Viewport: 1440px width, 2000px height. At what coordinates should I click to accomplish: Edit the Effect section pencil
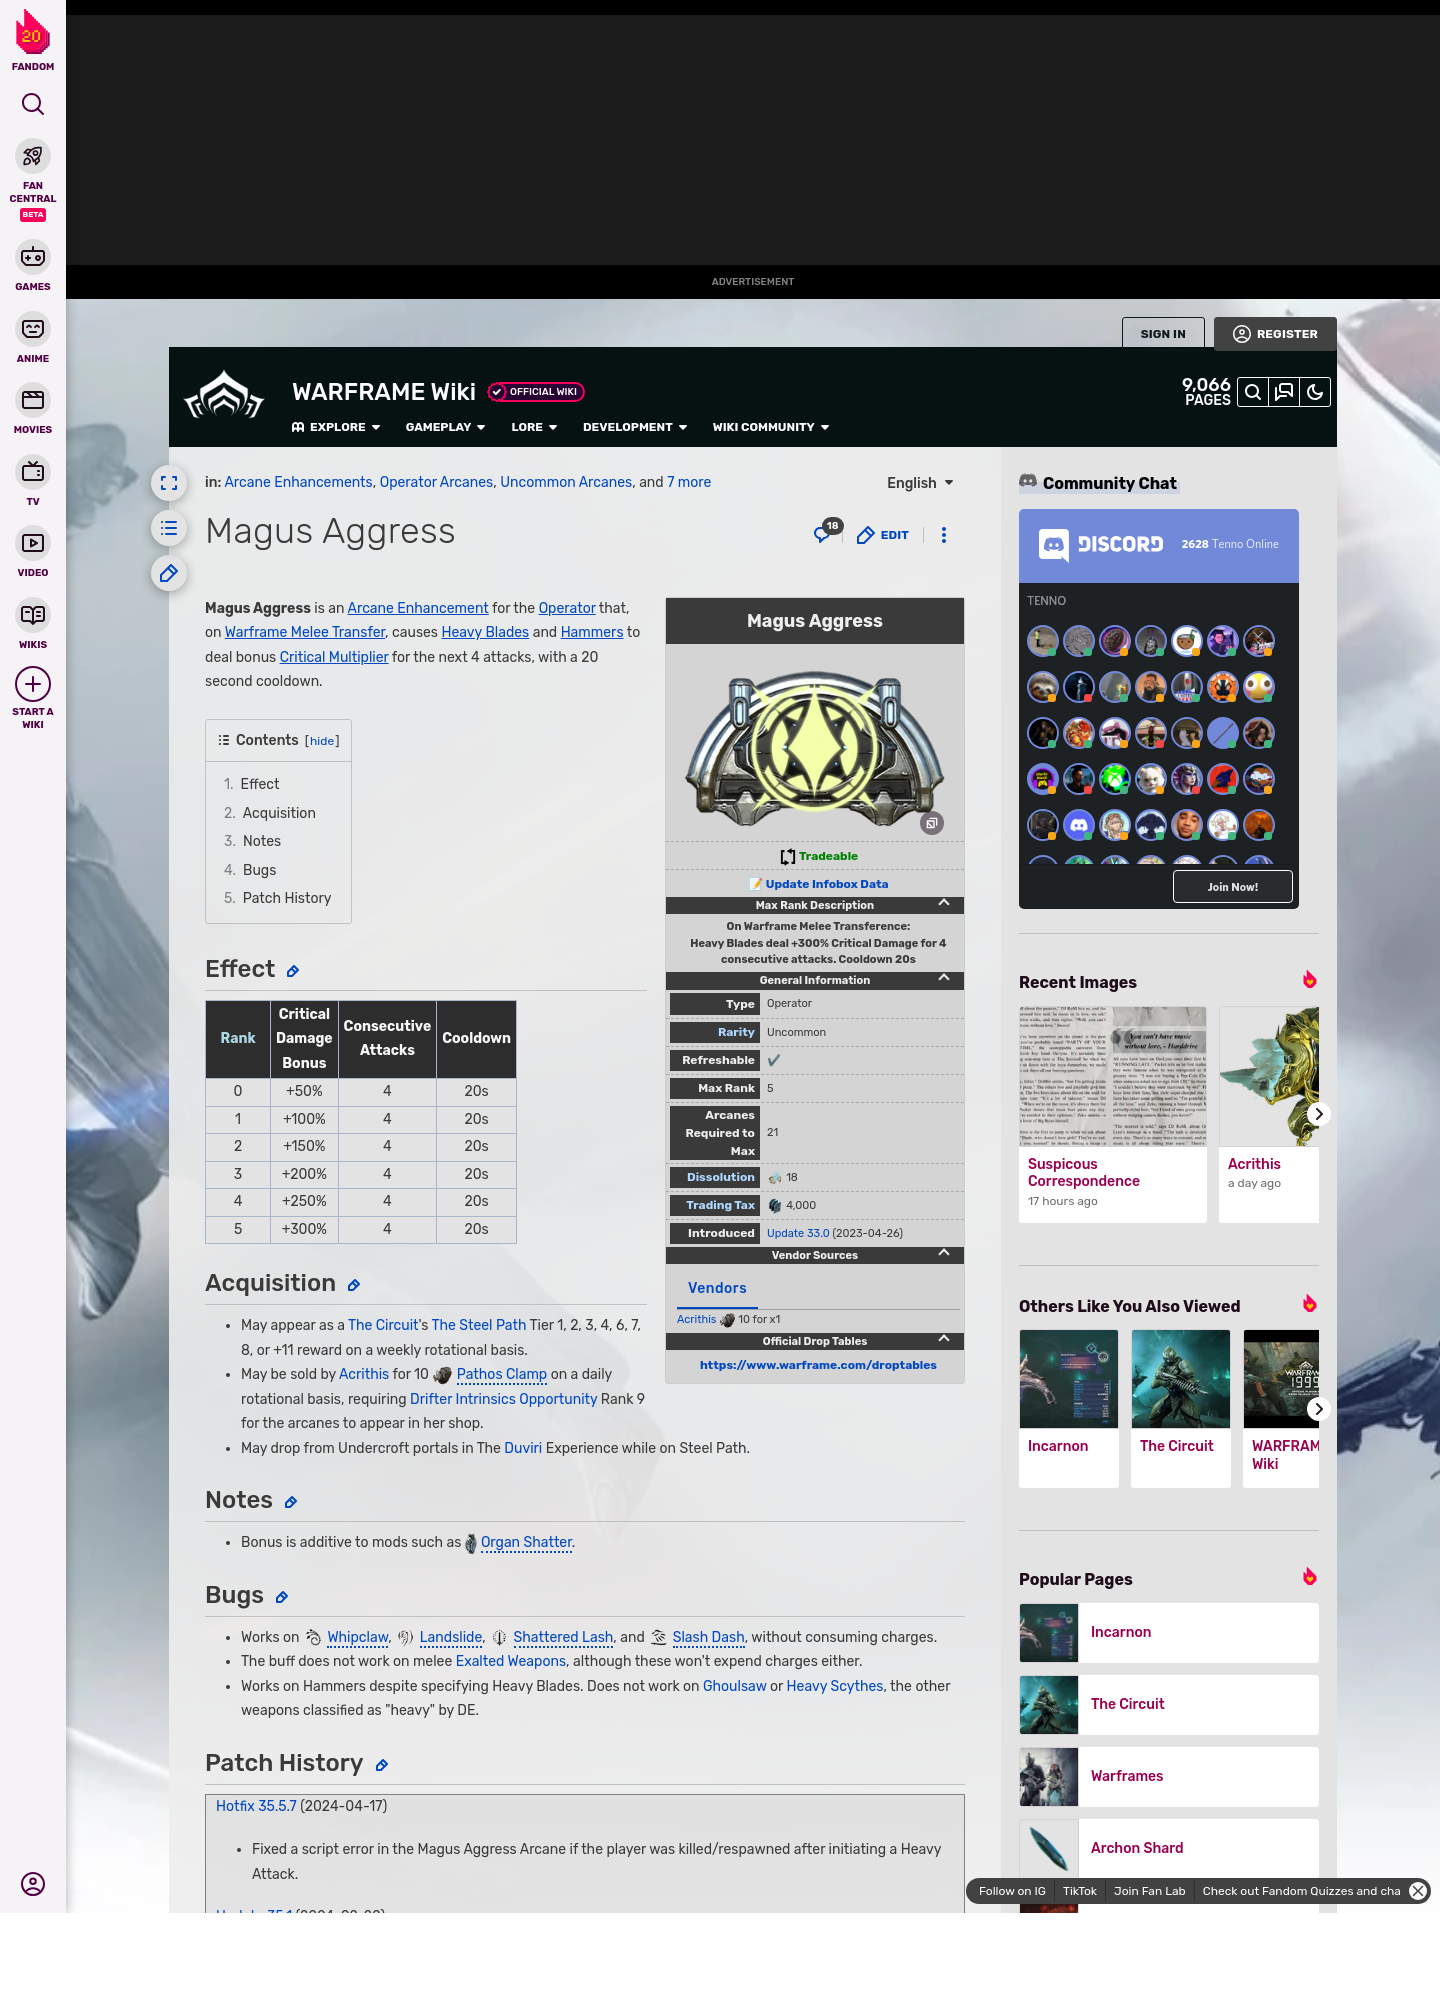(x=293, y=971)
